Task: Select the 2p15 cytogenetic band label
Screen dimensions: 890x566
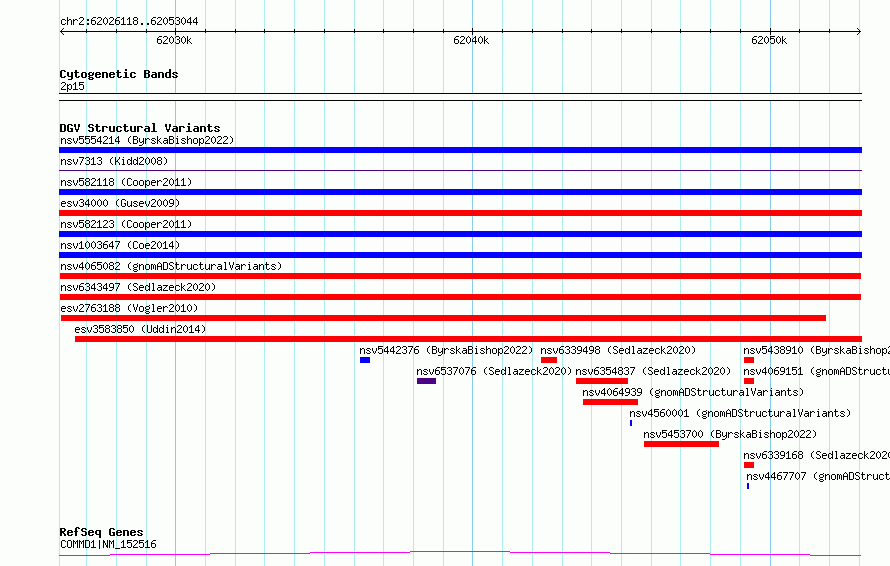Action: 72,86
